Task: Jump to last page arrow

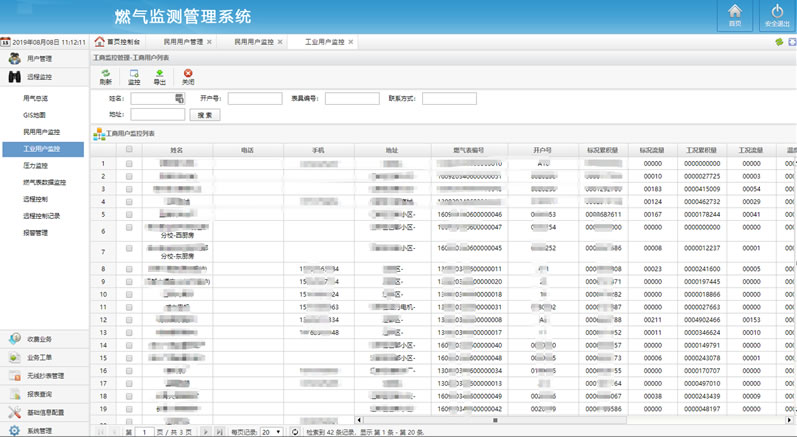Action: (x=219, y=432)
